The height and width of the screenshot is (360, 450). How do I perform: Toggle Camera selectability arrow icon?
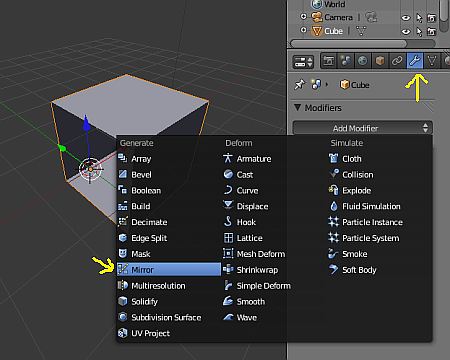pyautogui.click(x=419, y=18)
